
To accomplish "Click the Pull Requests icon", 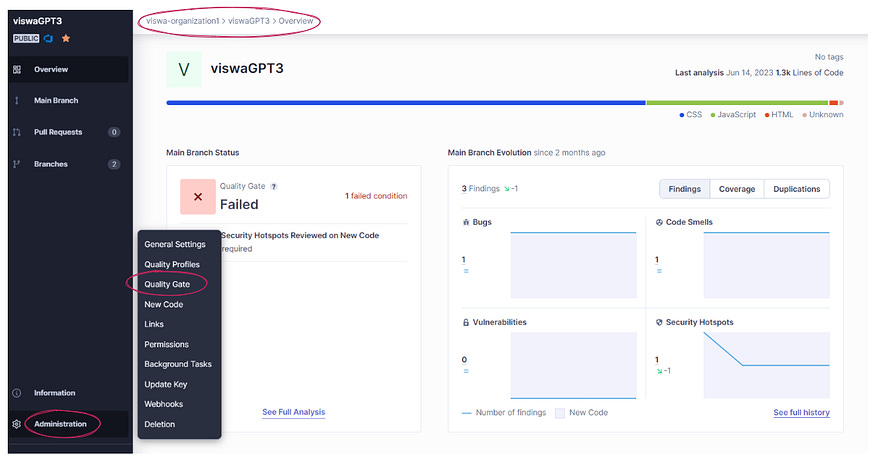I will [17, 132].
